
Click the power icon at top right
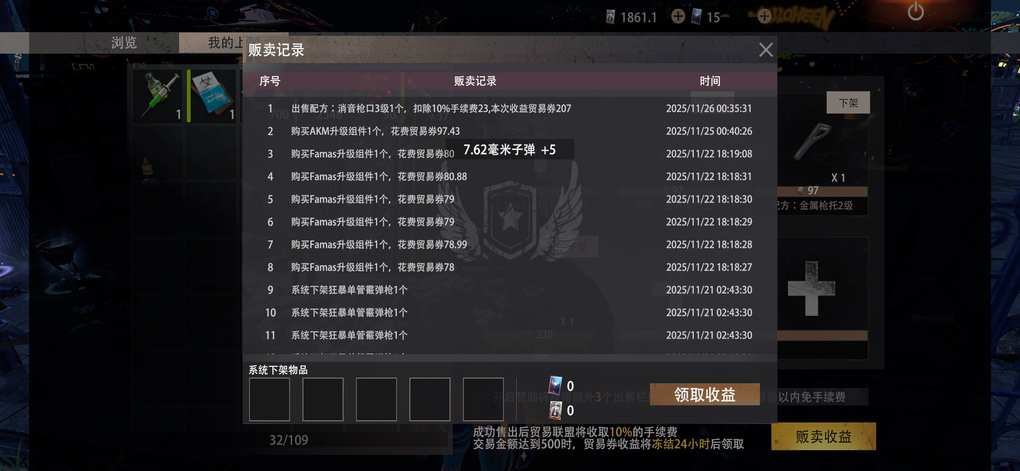(916, 11)
